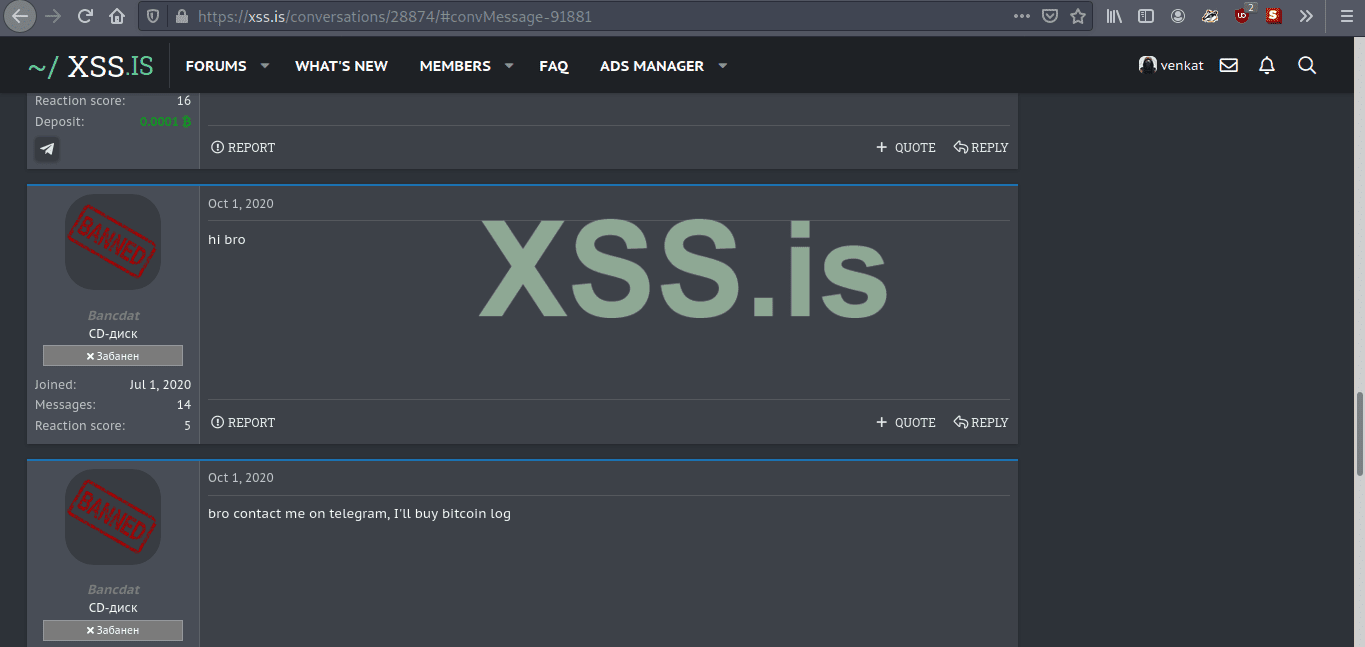
Task: Click the uBlock Origin extension icon
Action: pos(1240,16)
